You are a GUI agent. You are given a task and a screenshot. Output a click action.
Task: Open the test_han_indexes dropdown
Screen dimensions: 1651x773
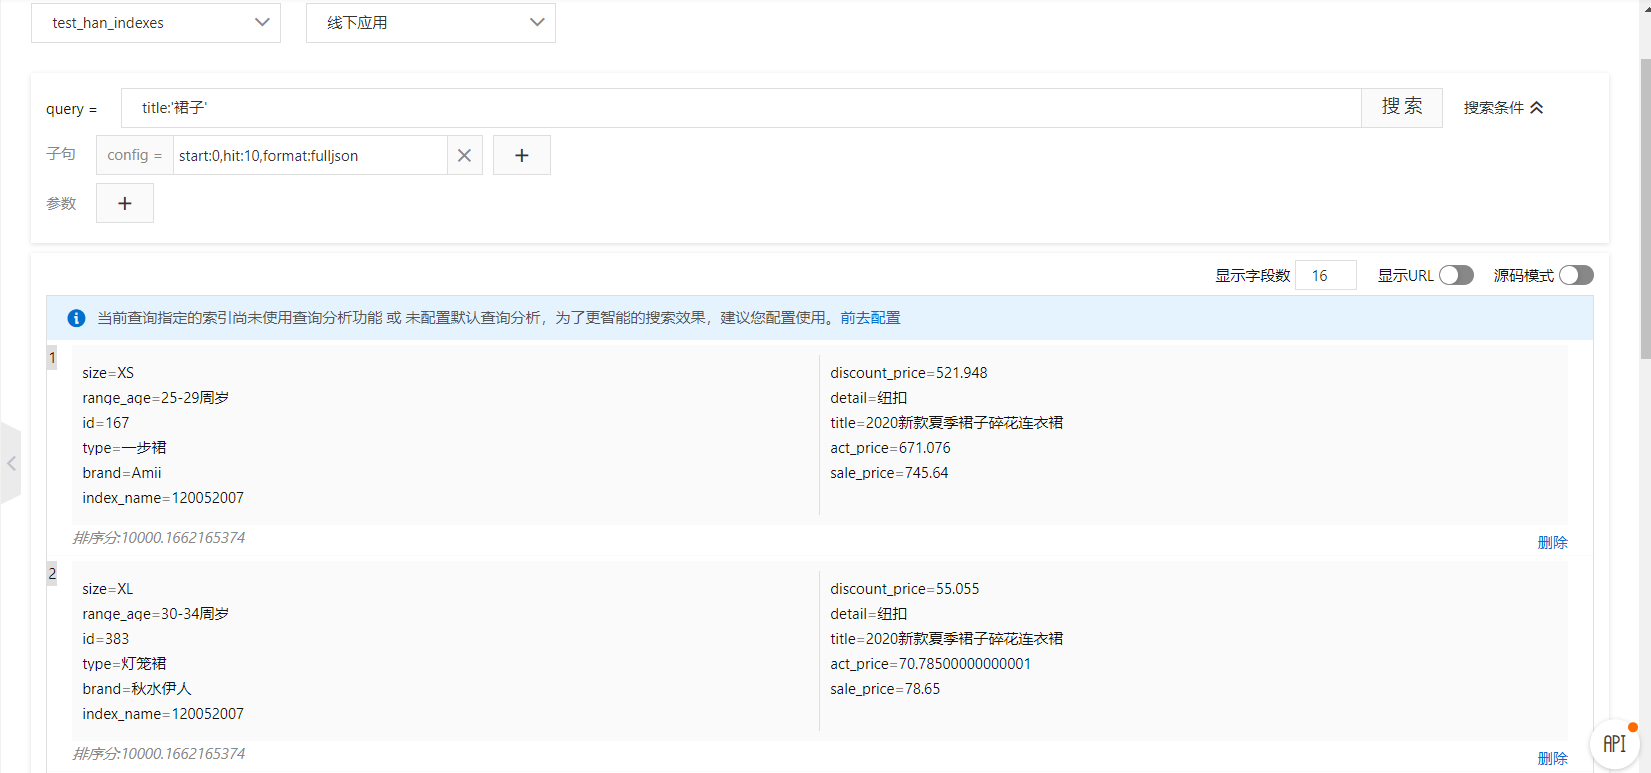156,23
